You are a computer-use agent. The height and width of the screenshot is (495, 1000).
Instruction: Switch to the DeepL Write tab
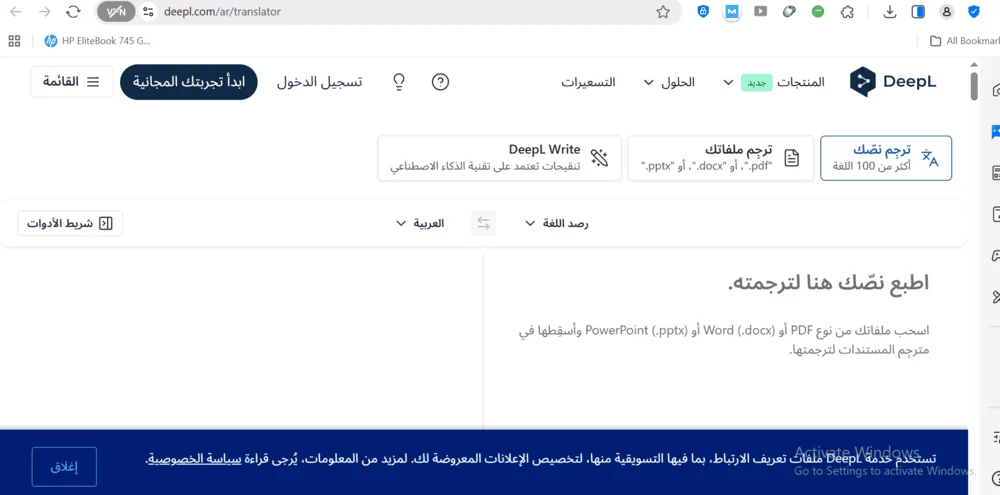pos(499,158)
